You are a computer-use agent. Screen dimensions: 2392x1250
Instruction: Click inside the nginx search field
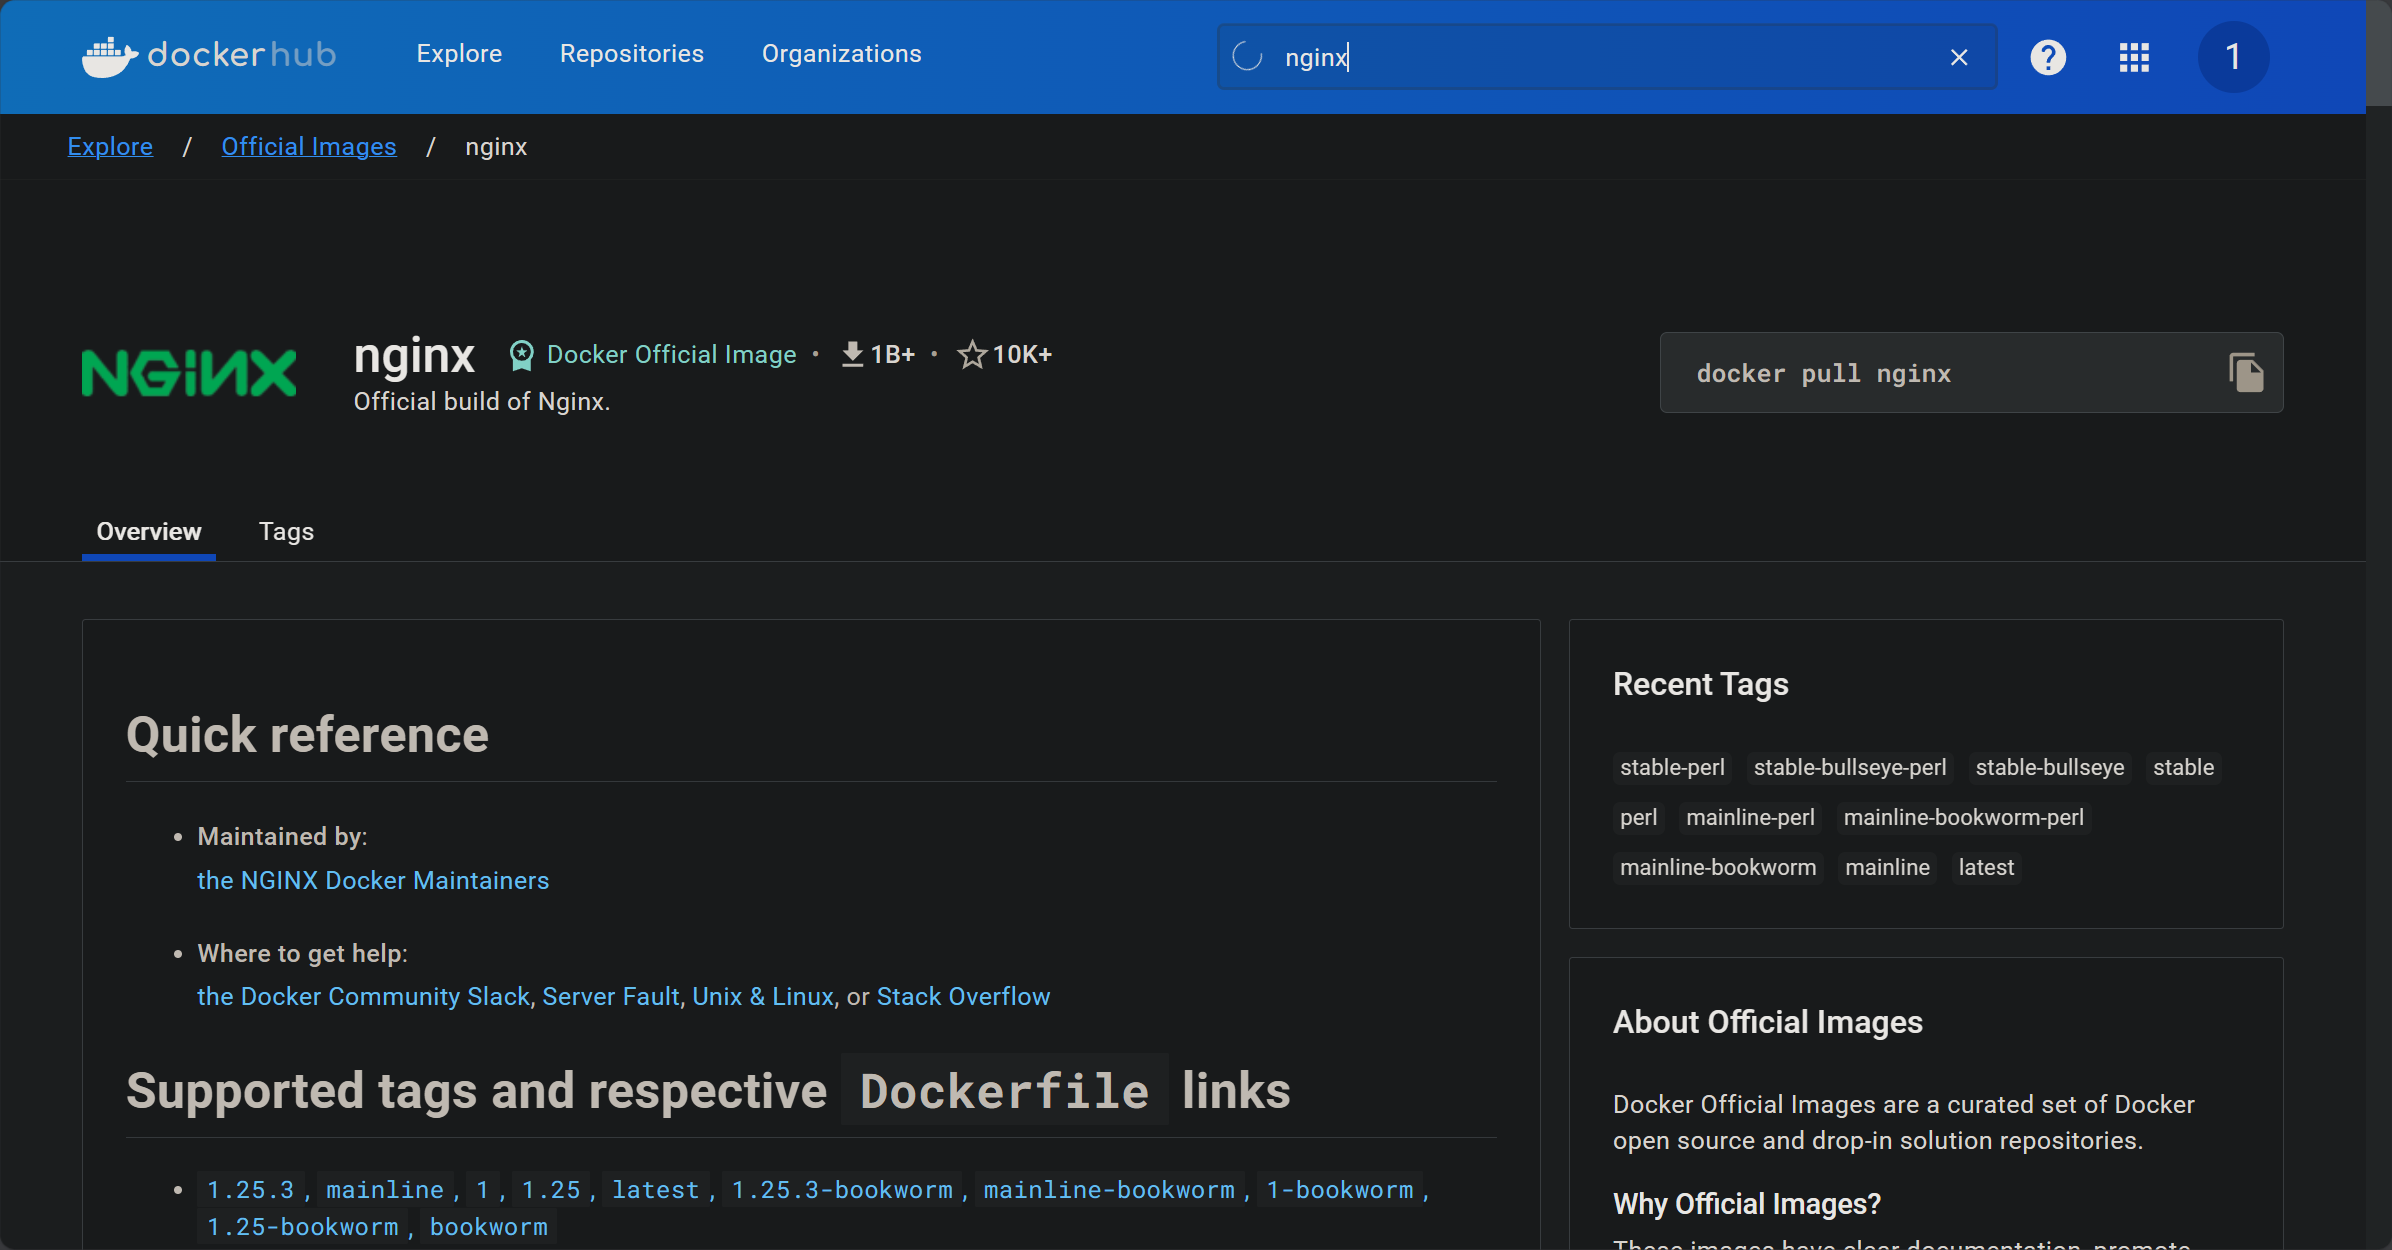(1607, 57)
